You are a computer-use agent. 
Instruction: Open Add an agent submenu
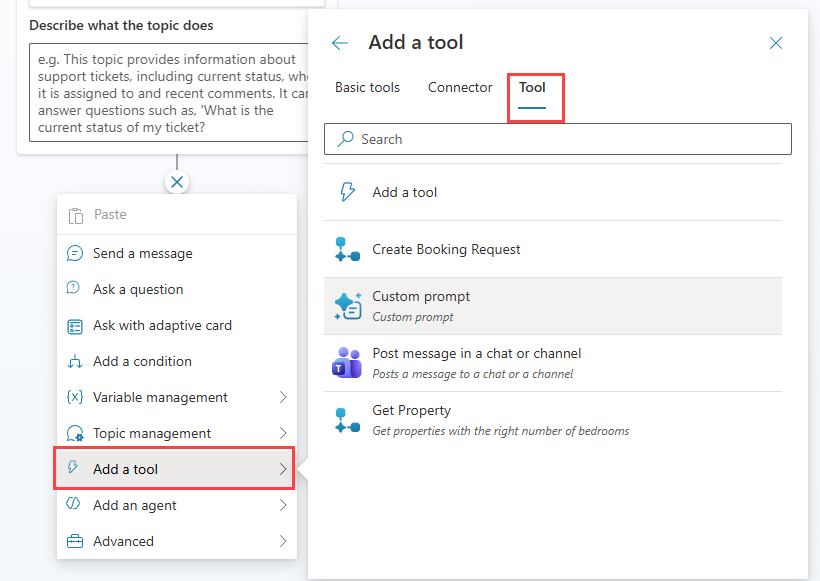pos(177,505)
